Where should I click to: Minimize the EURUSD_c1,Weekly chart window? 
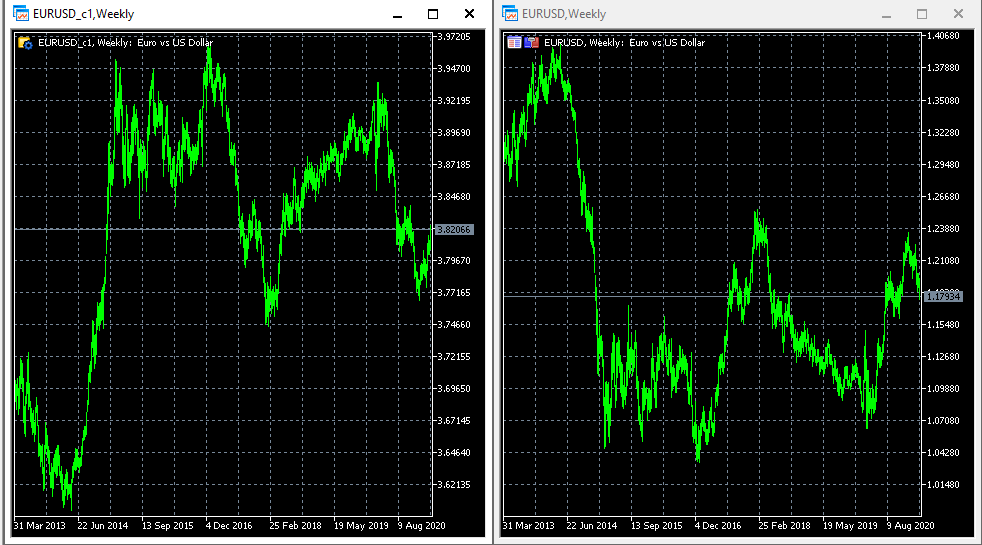[x=397, y=14]
